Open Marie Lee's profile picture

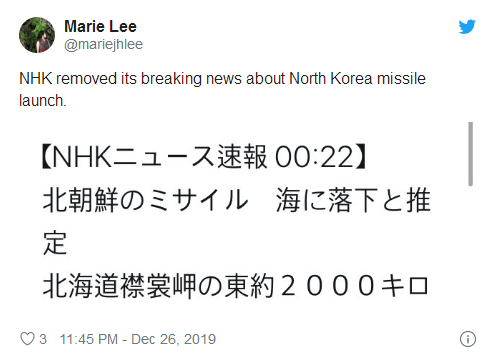(x=37, y=35)
